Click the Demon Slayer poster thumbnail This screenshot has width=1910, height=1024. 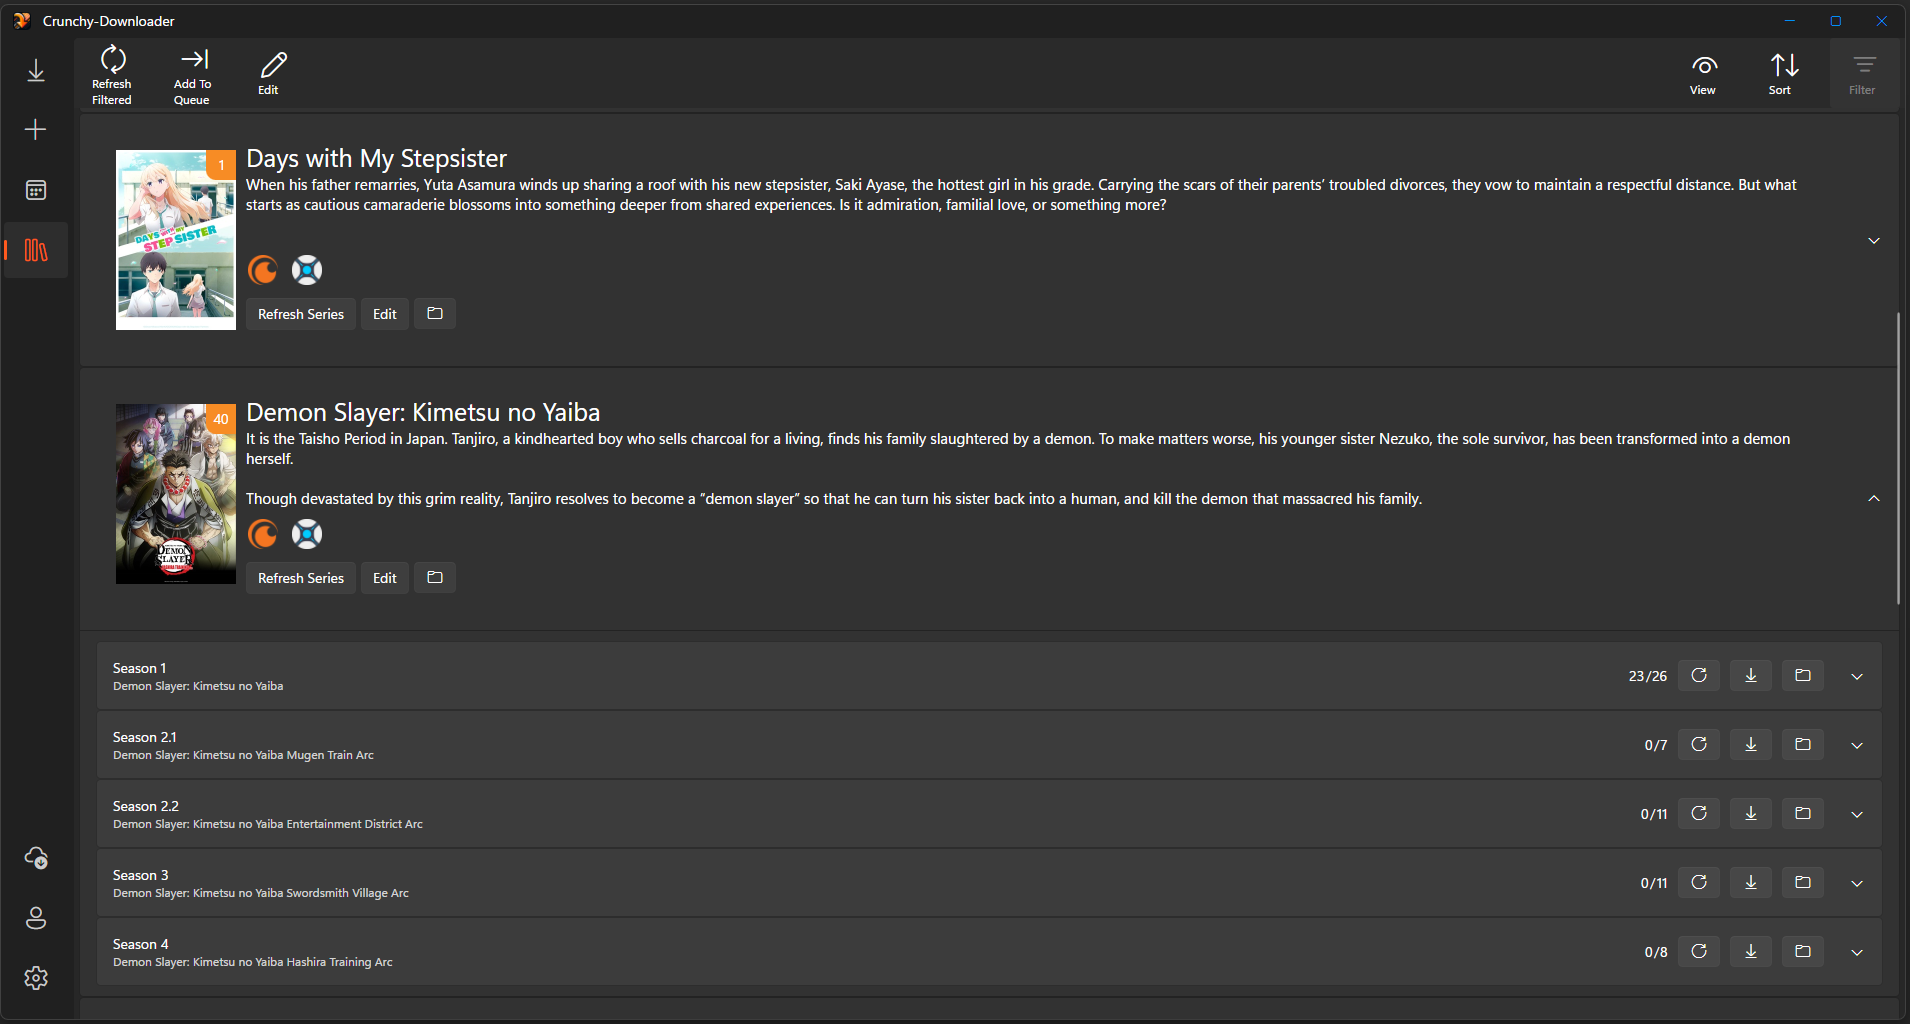[x=175, y=494]
